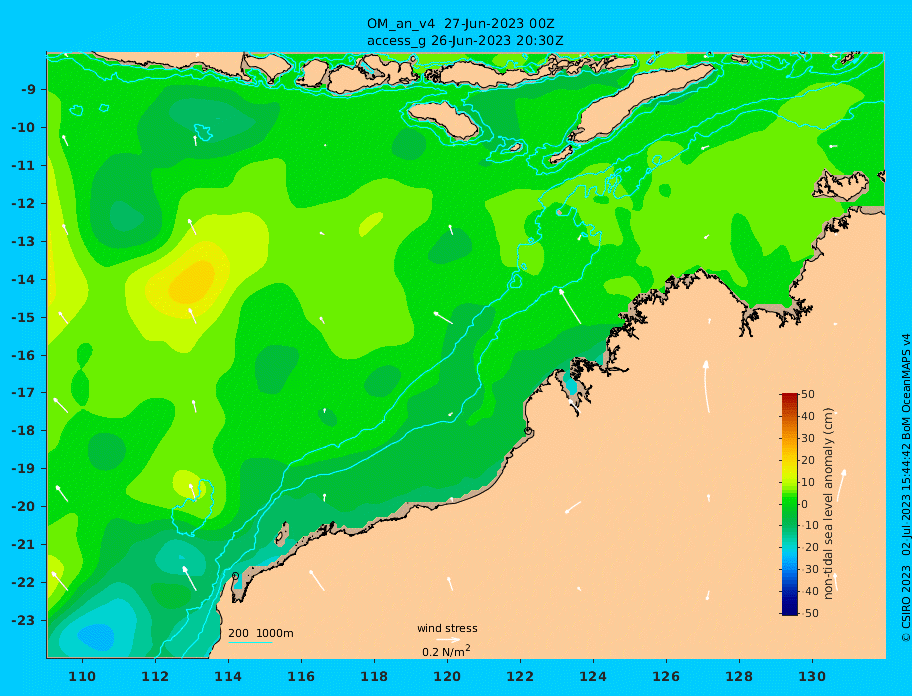This screenshot has height=696, width=912.
Task: Click latitude label -16 on the y-axis
Action: click(x=24, y=355)
